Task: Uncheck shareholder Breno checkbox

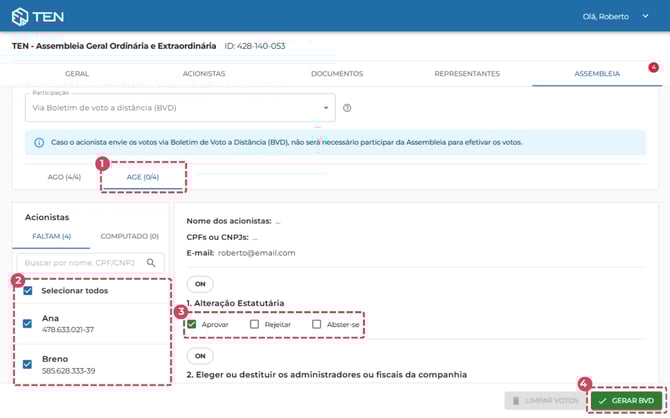Action: 27,364
